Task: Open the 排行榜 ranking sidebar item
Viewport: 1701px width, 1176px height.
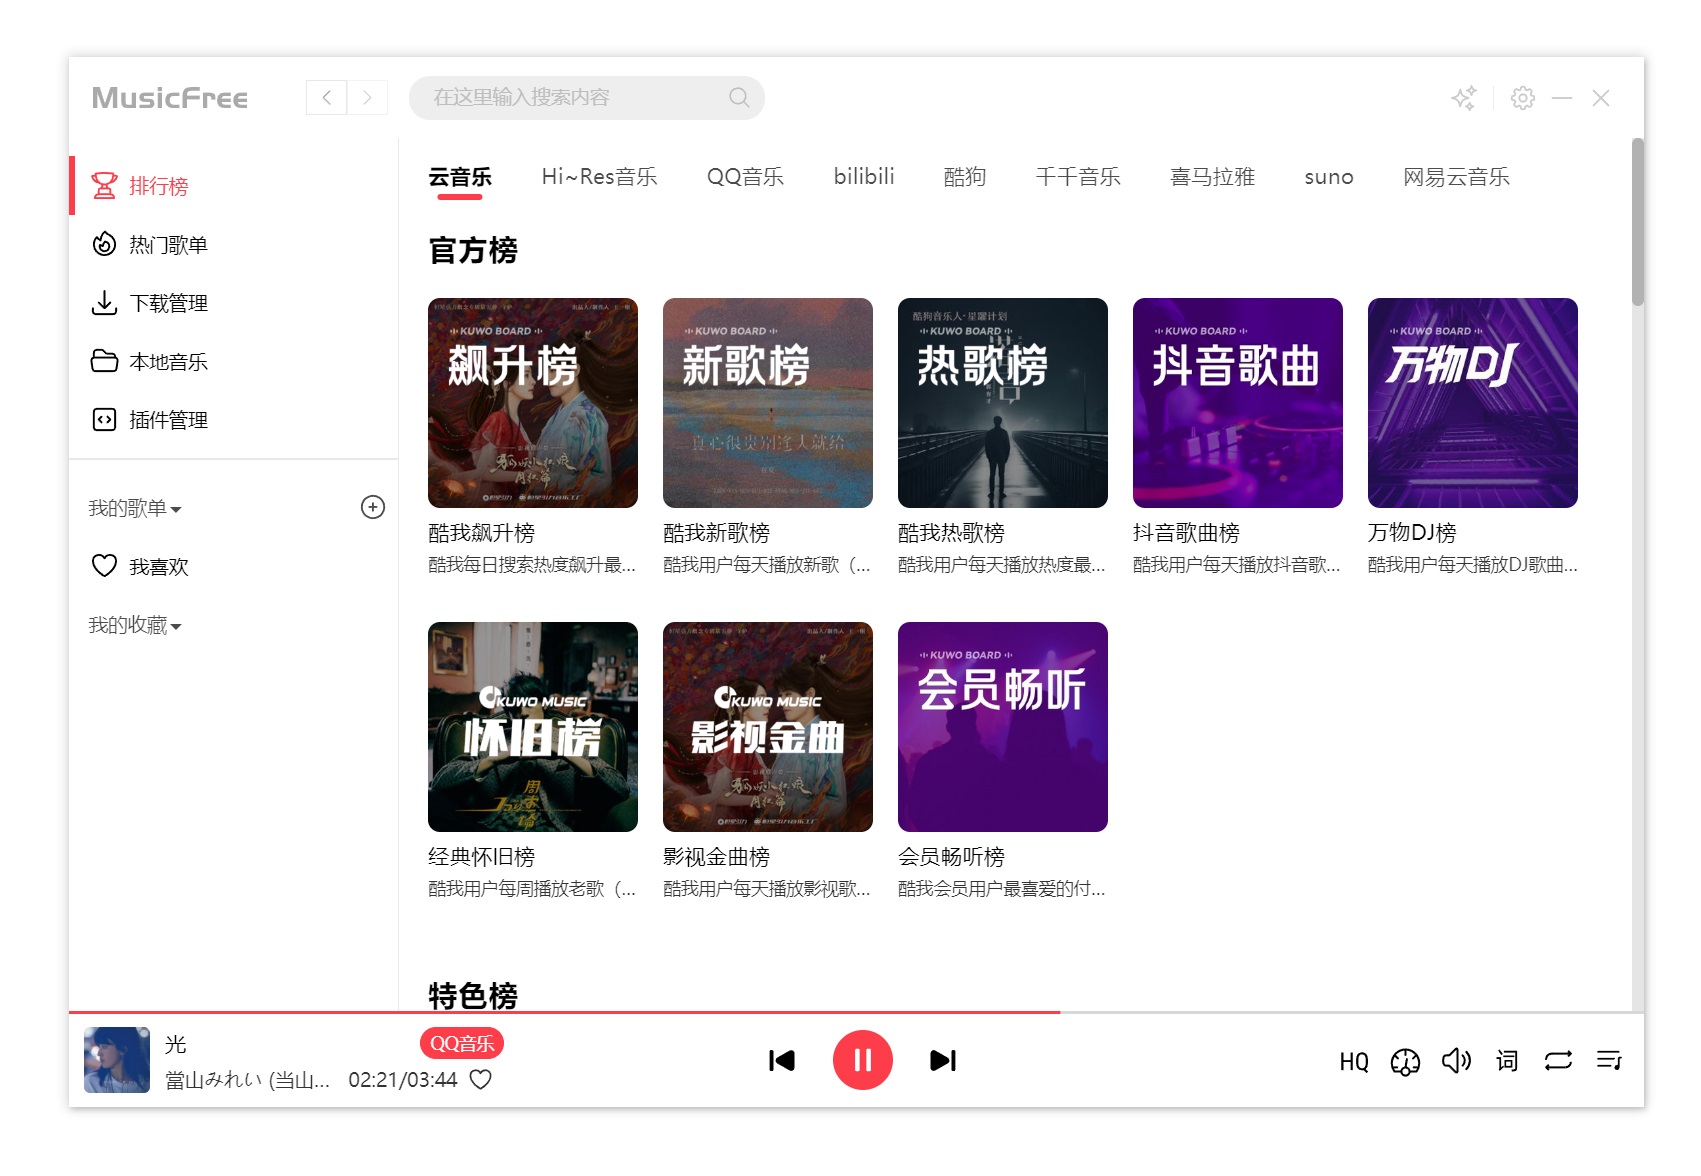Action: click(x=233, y=186)
